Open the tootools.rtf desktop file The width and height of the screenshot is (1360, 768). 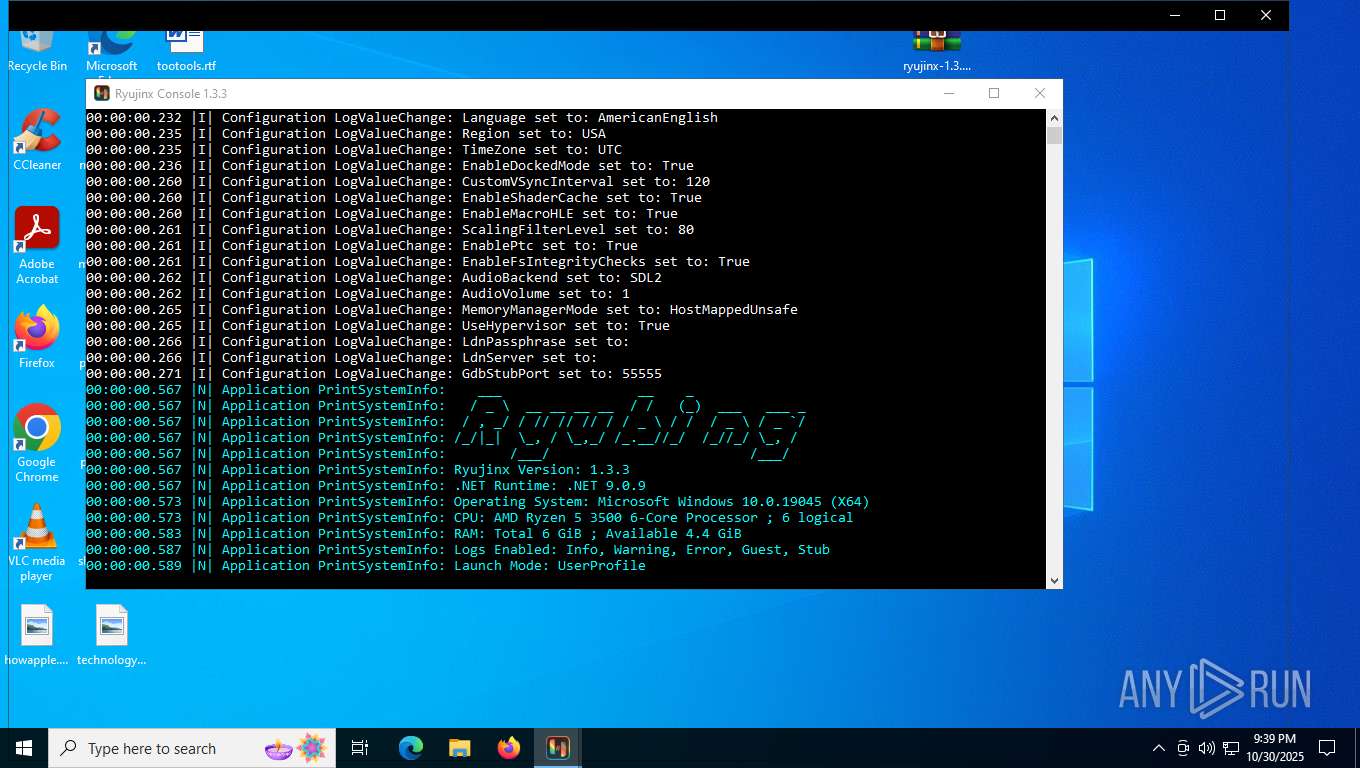pos(186,52)
